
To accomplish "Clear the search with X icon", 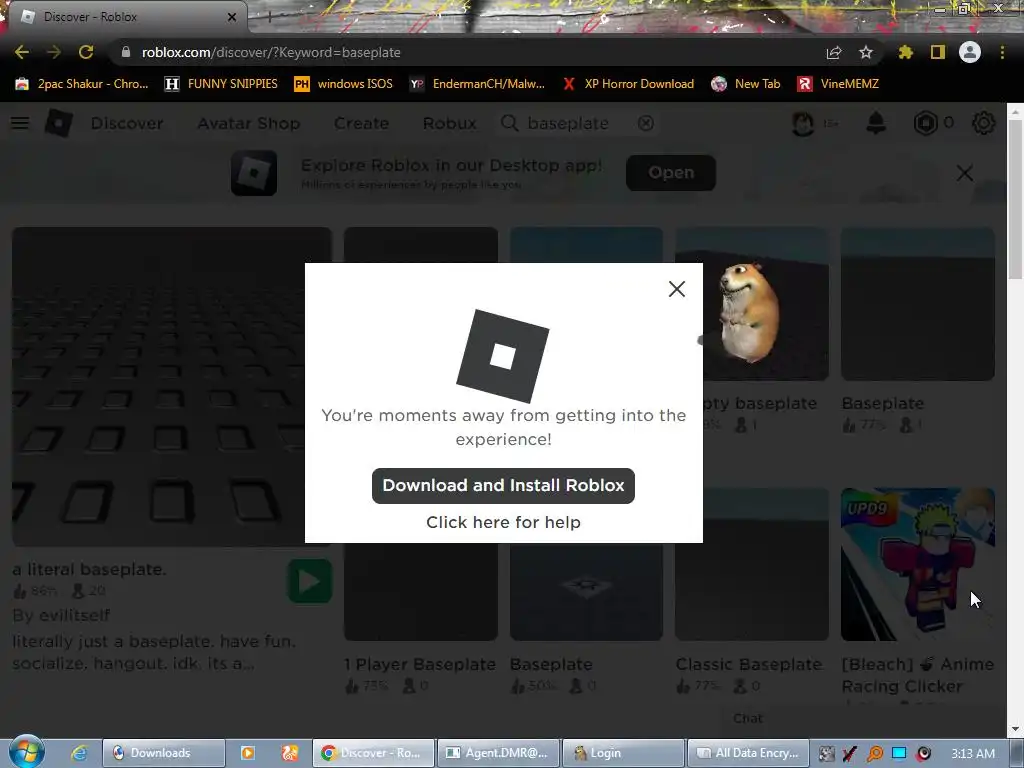I will [645, 123].
